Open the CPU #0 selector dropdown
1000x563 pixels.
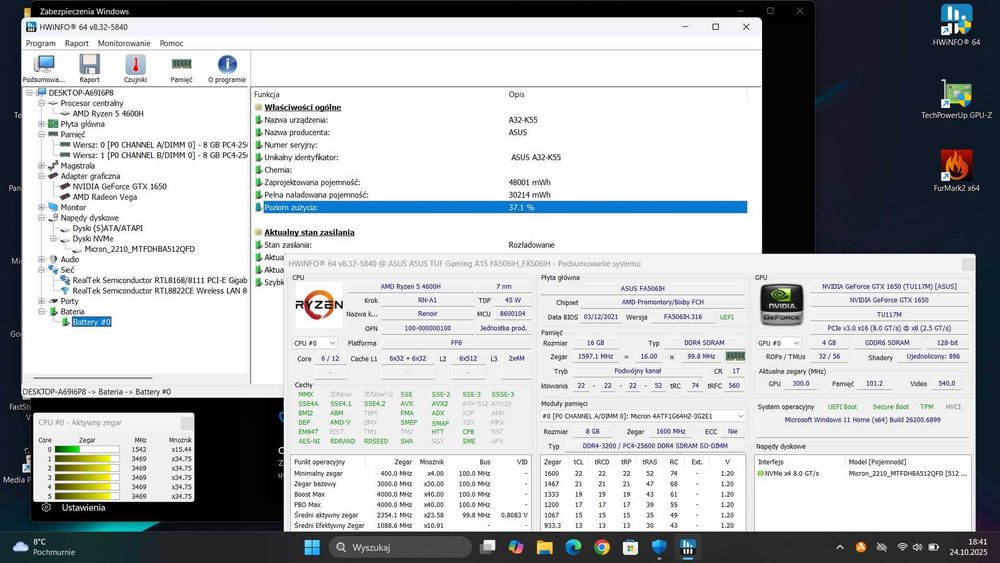(314, 343)
